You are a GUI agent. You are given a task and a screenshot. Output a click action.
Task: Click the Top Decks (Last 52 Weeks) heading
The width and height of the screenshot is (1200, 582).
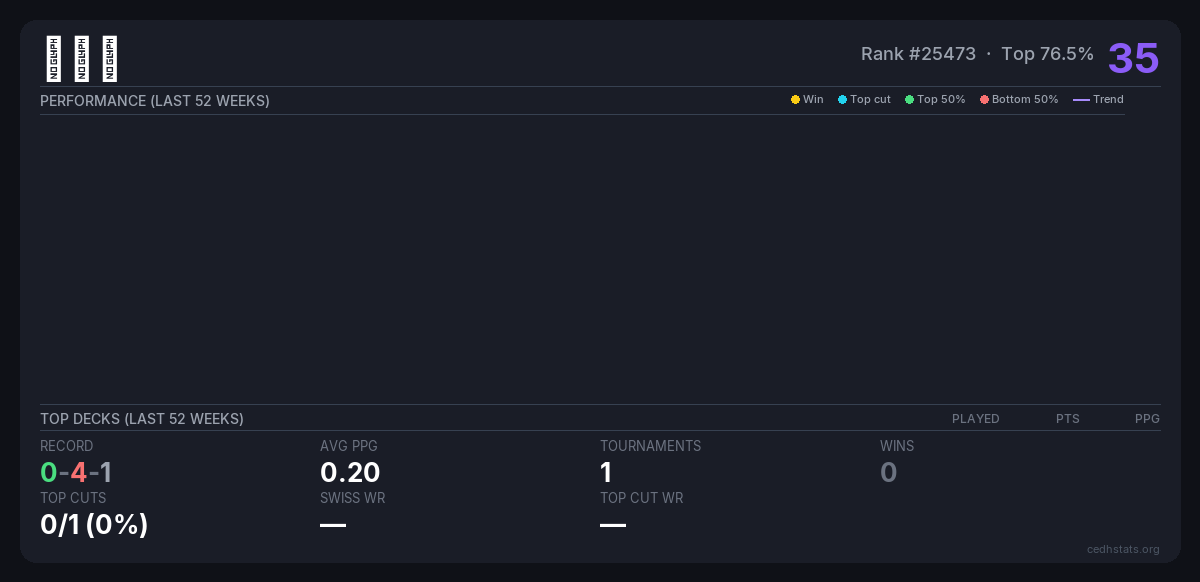click(142, 419)
